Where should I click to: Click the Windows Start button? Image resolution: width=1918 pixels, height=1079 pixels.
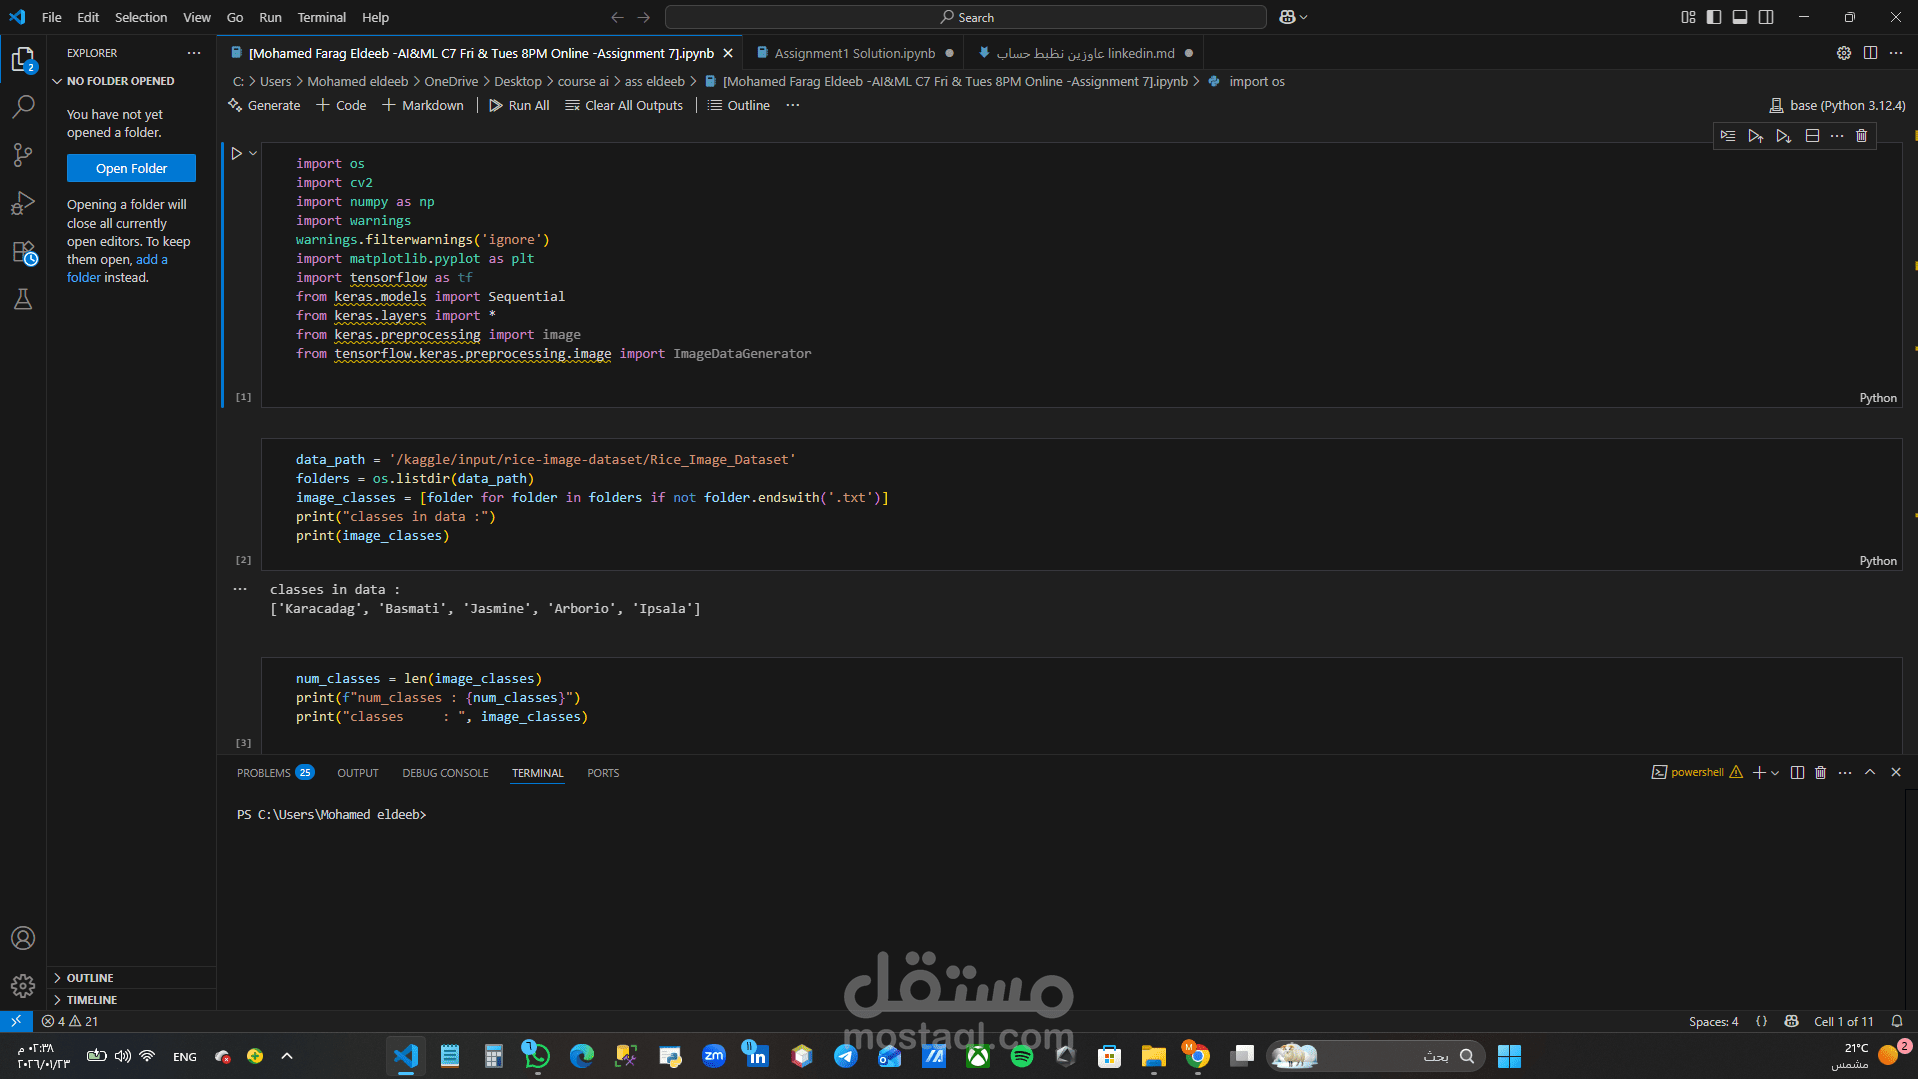tap(1509, 1056)
